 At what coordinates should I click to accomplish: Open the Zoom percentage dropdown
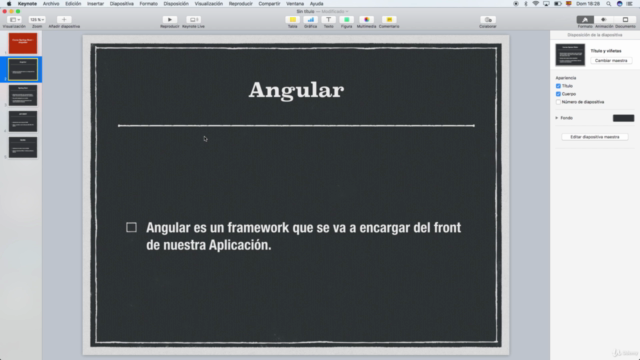pyautogui.click(x=37, y=20)
